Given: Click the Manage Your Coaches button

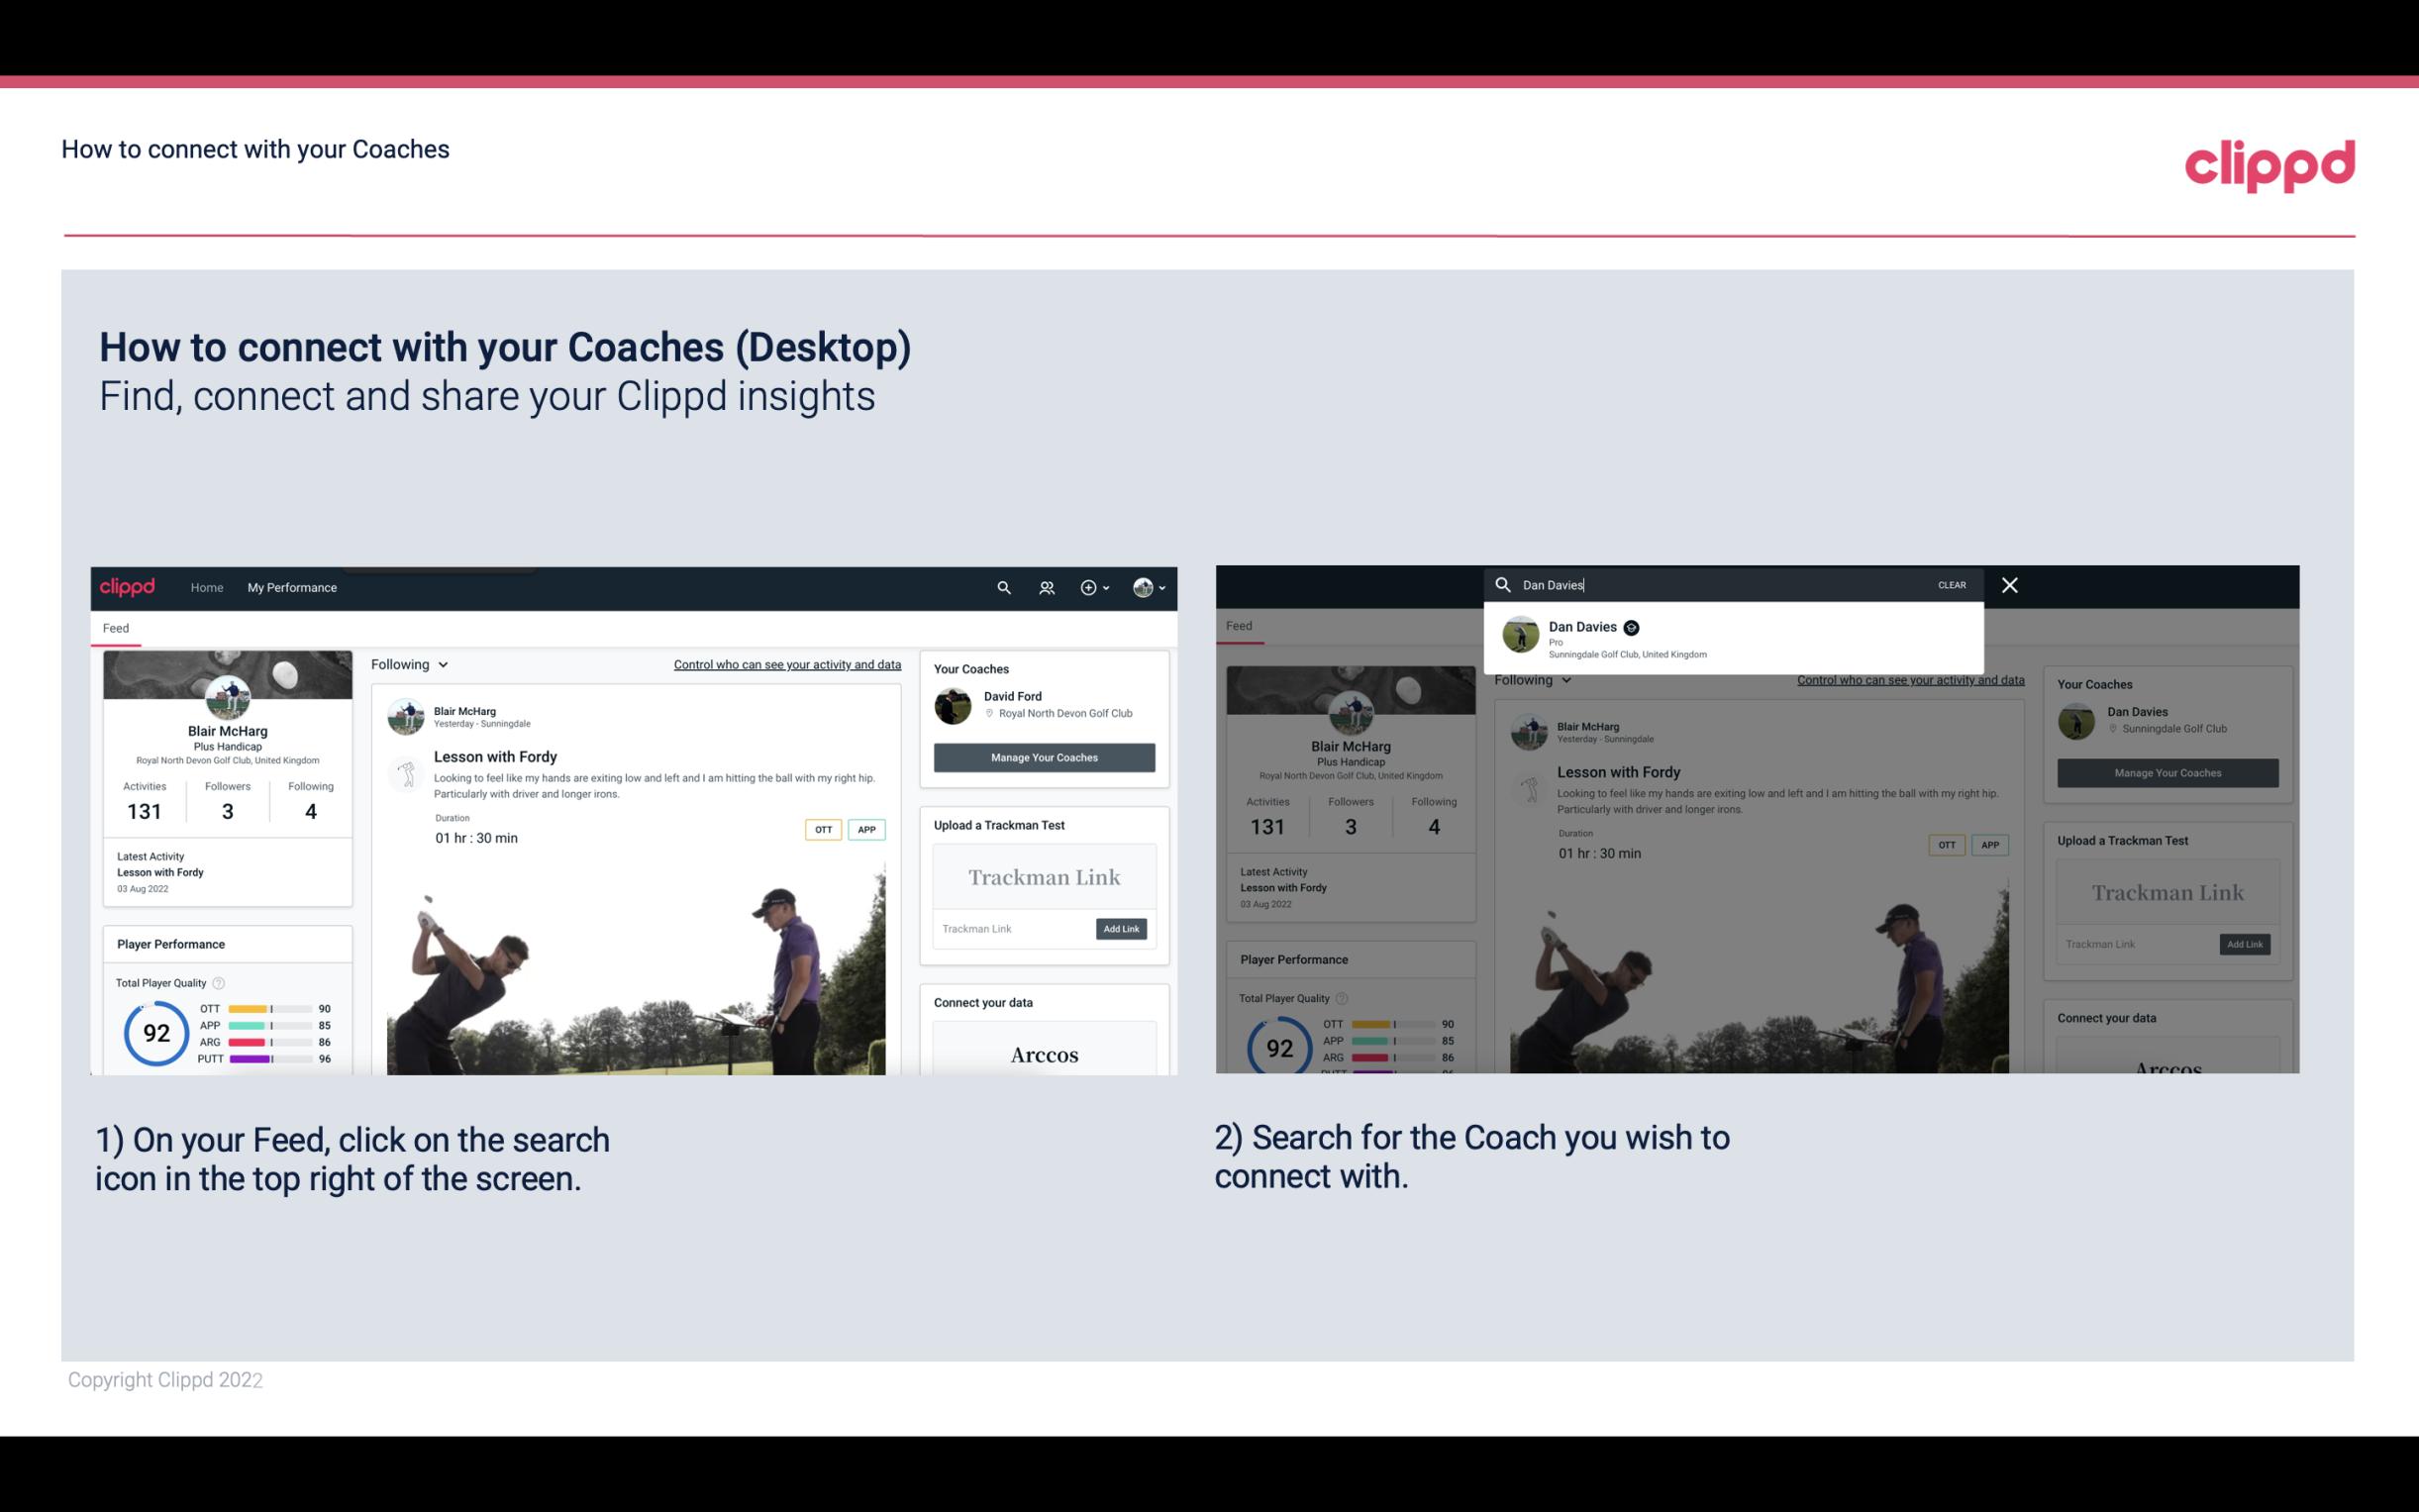Looking at the screenshot, I should 1044,756.
